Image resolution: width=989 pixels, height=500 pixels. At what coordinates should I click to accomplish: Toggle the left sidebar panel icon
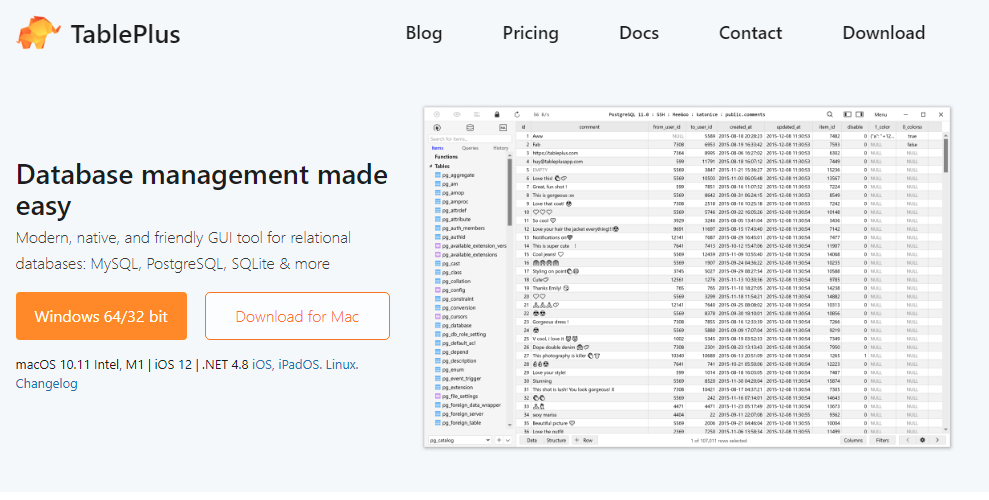(848, 115)
